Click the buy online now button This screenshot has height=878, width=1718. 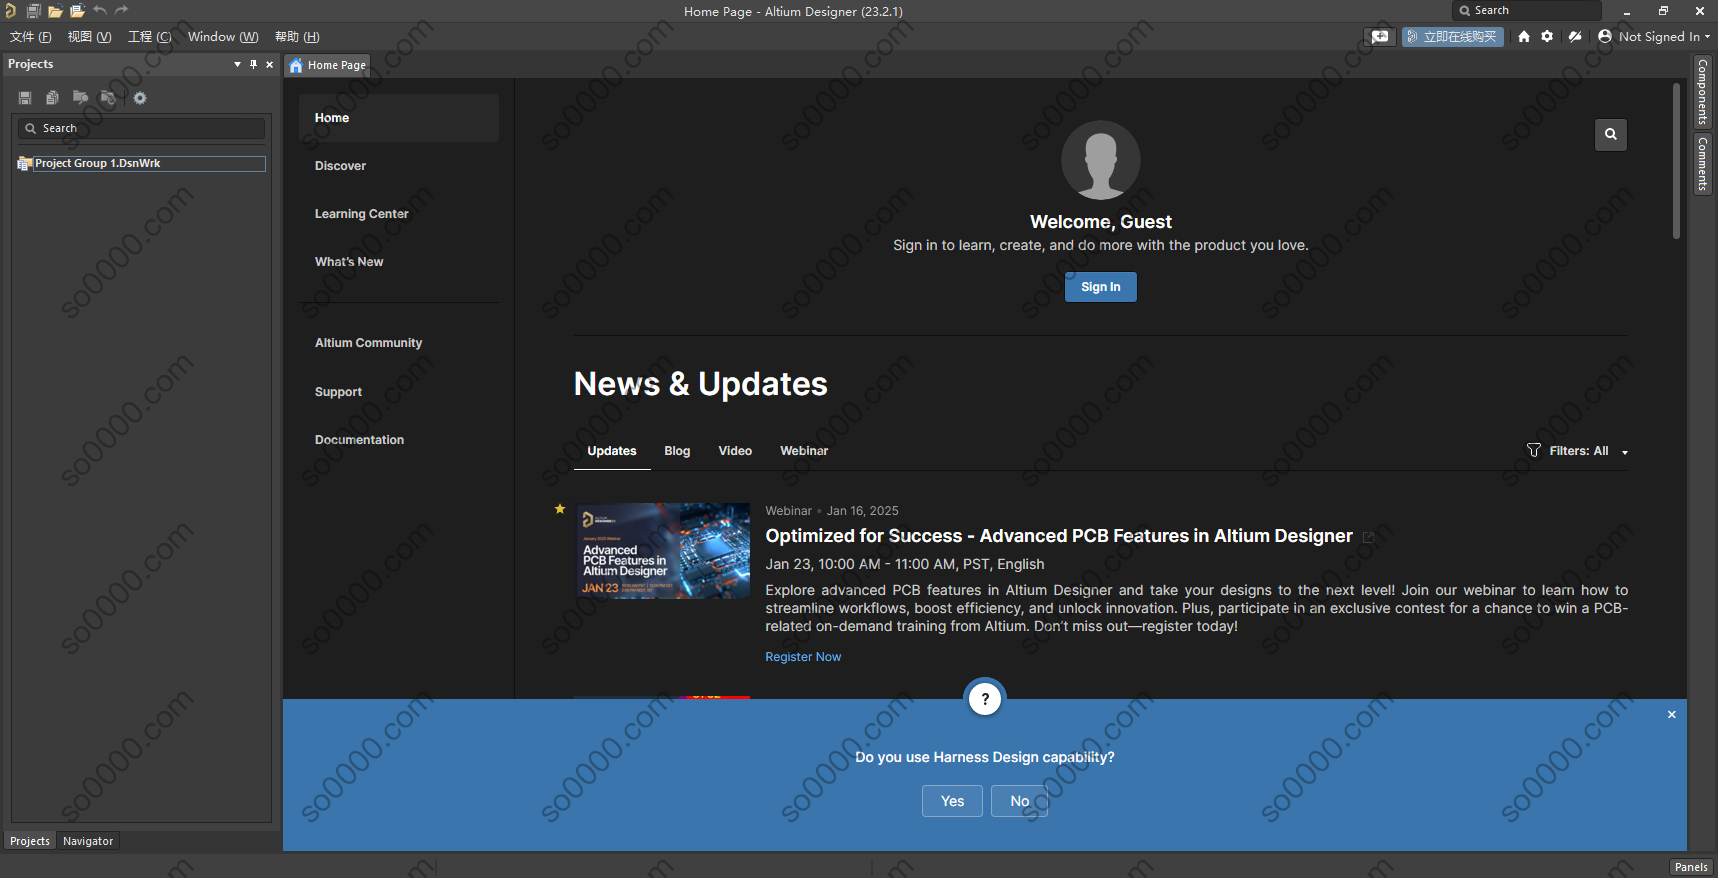(1452, 36)
